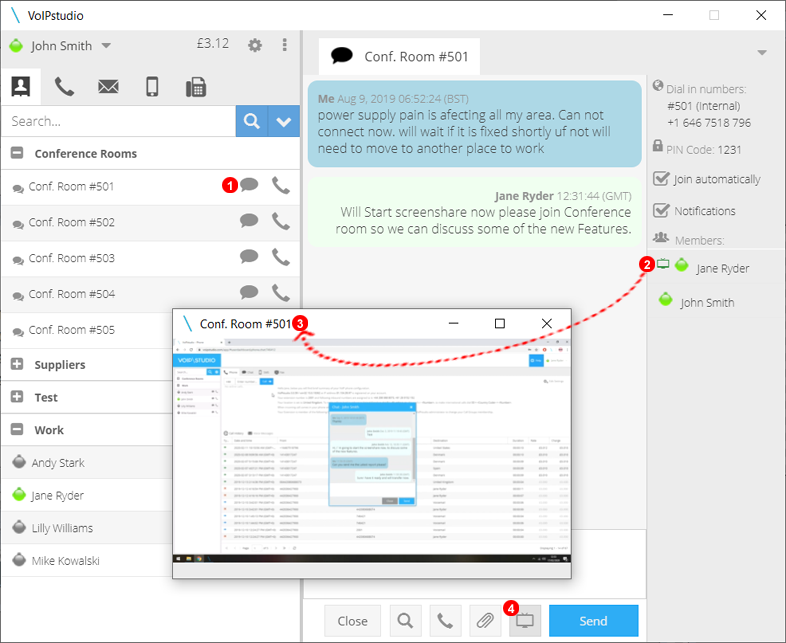The height and width of the screenshot is (643, 786).
Task: Toggle Join automatically checkbox
Action: pyautogui.click(x=661, y=178)
